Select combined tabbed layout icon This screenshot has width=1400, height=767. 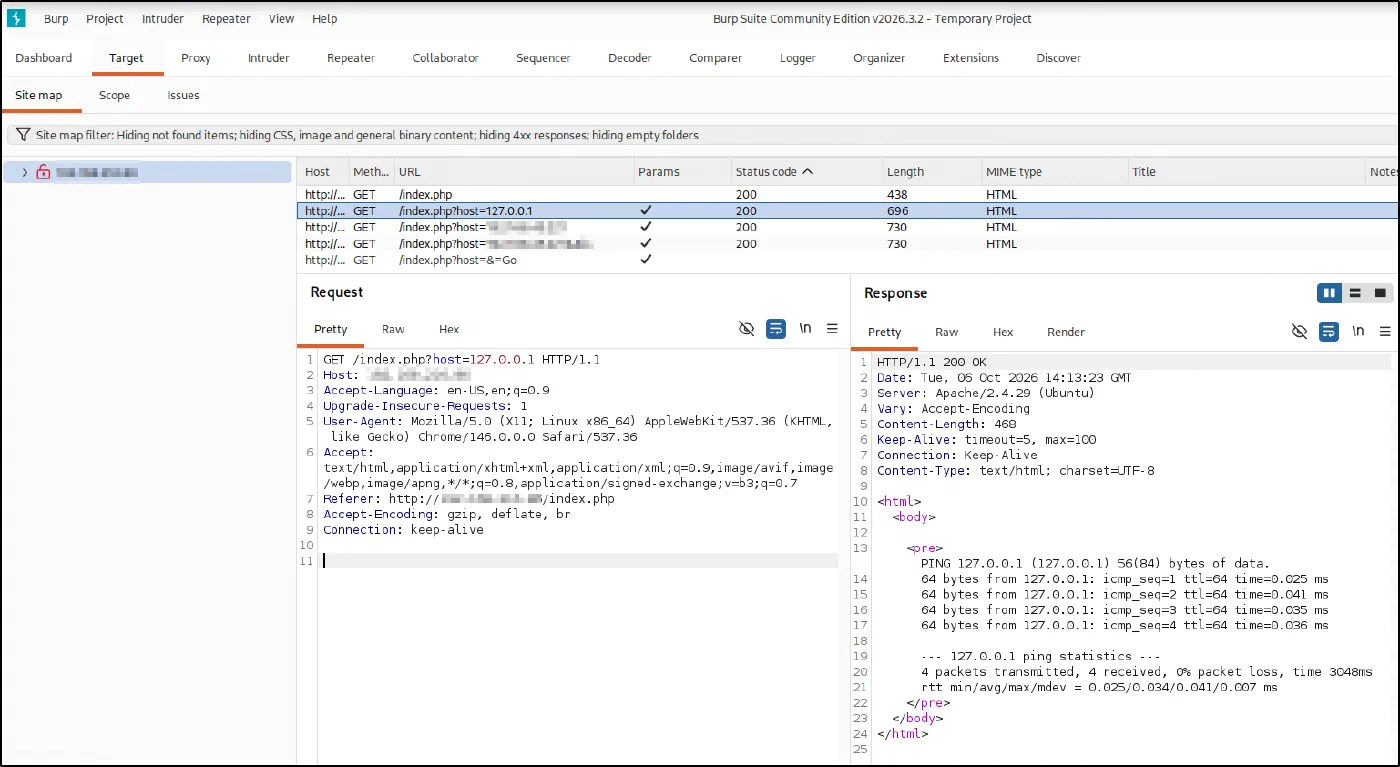(x=1380, y=293)
